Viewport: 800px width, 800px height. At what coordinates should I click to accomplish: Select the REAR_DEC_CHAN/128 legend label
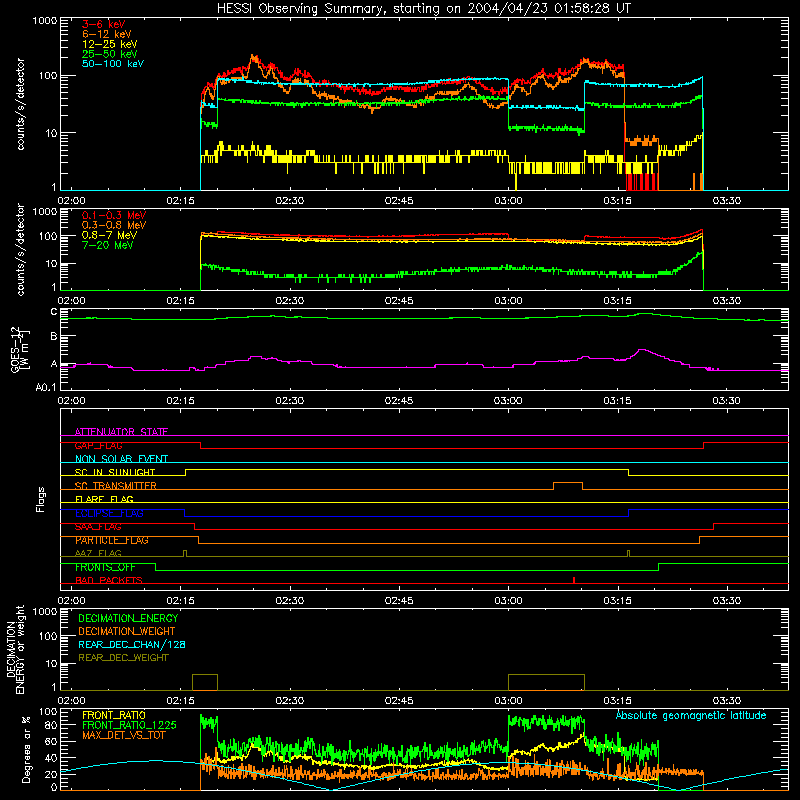132,644
